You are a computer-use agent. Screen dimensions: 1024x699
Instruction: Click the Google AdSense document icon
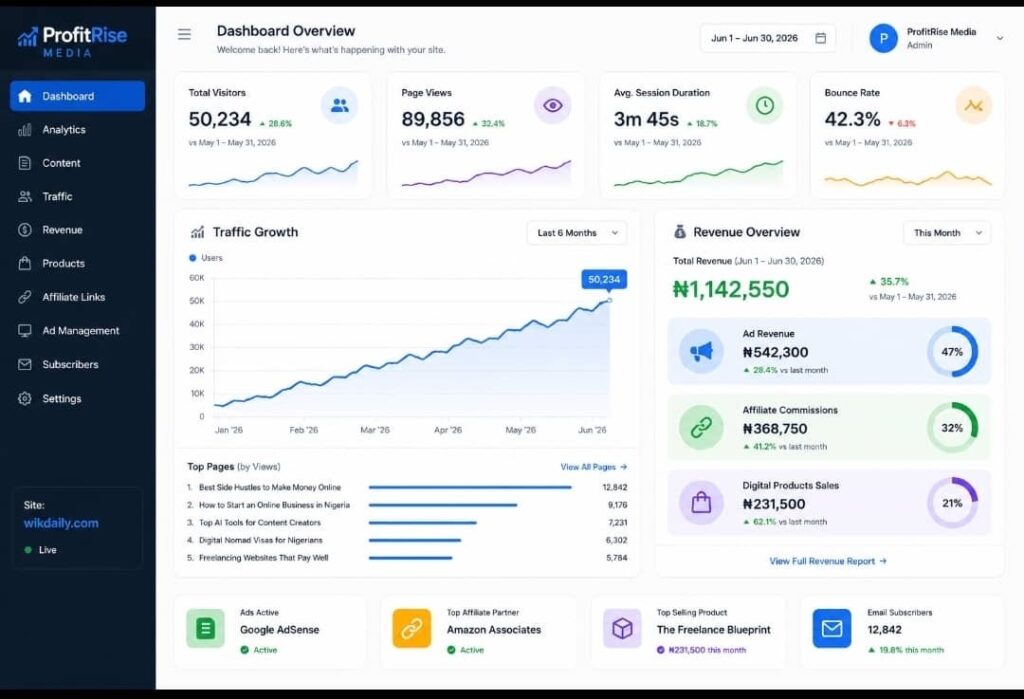pyautogui.click(x=205, y=628)
